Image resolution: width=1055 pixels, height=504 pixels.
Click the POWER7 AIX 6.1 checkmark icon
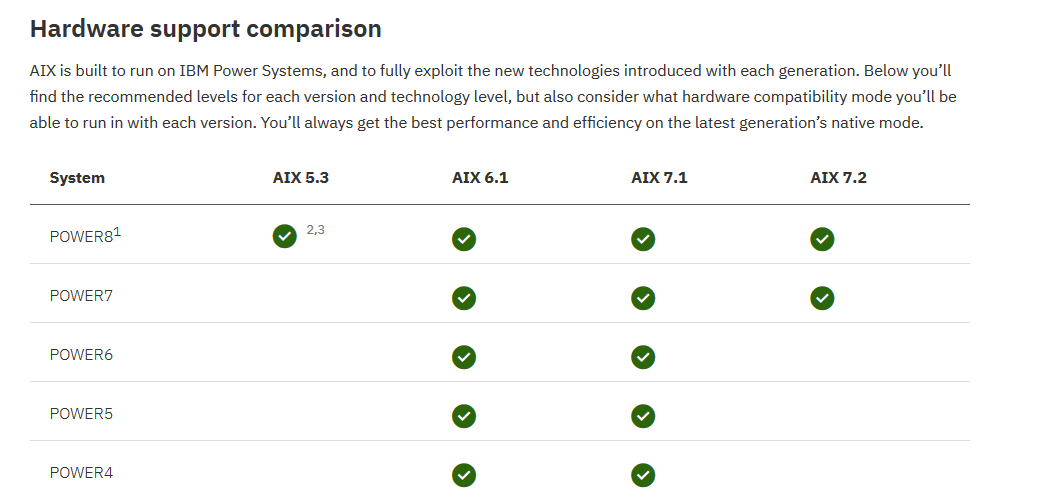pyautogui.click(x=463, y=298)
